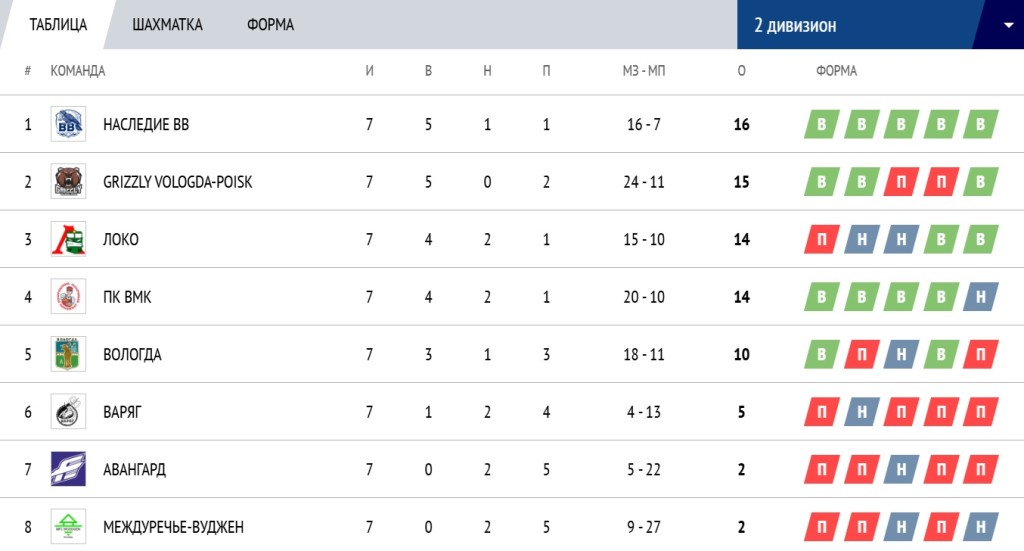Click the Наследие ВВ team logo
The image size is (1024, 551).
click(x=69, y=124)
